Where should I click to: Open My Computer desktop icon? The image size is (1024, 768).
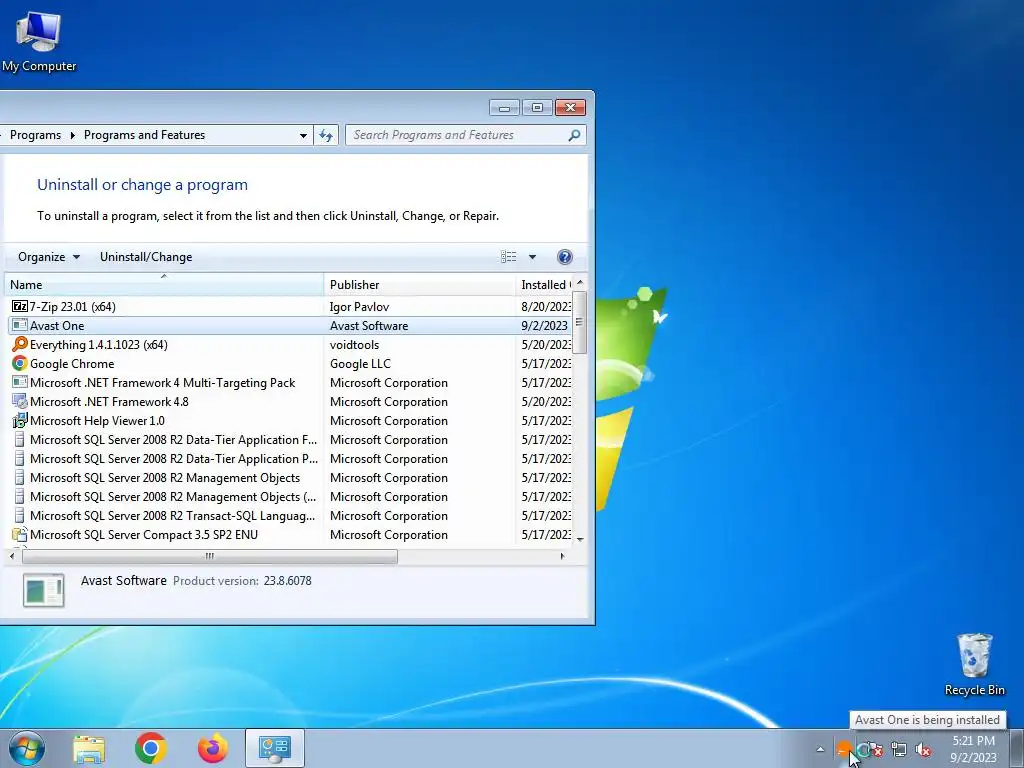pyautogui.click(x=39, y=40)
